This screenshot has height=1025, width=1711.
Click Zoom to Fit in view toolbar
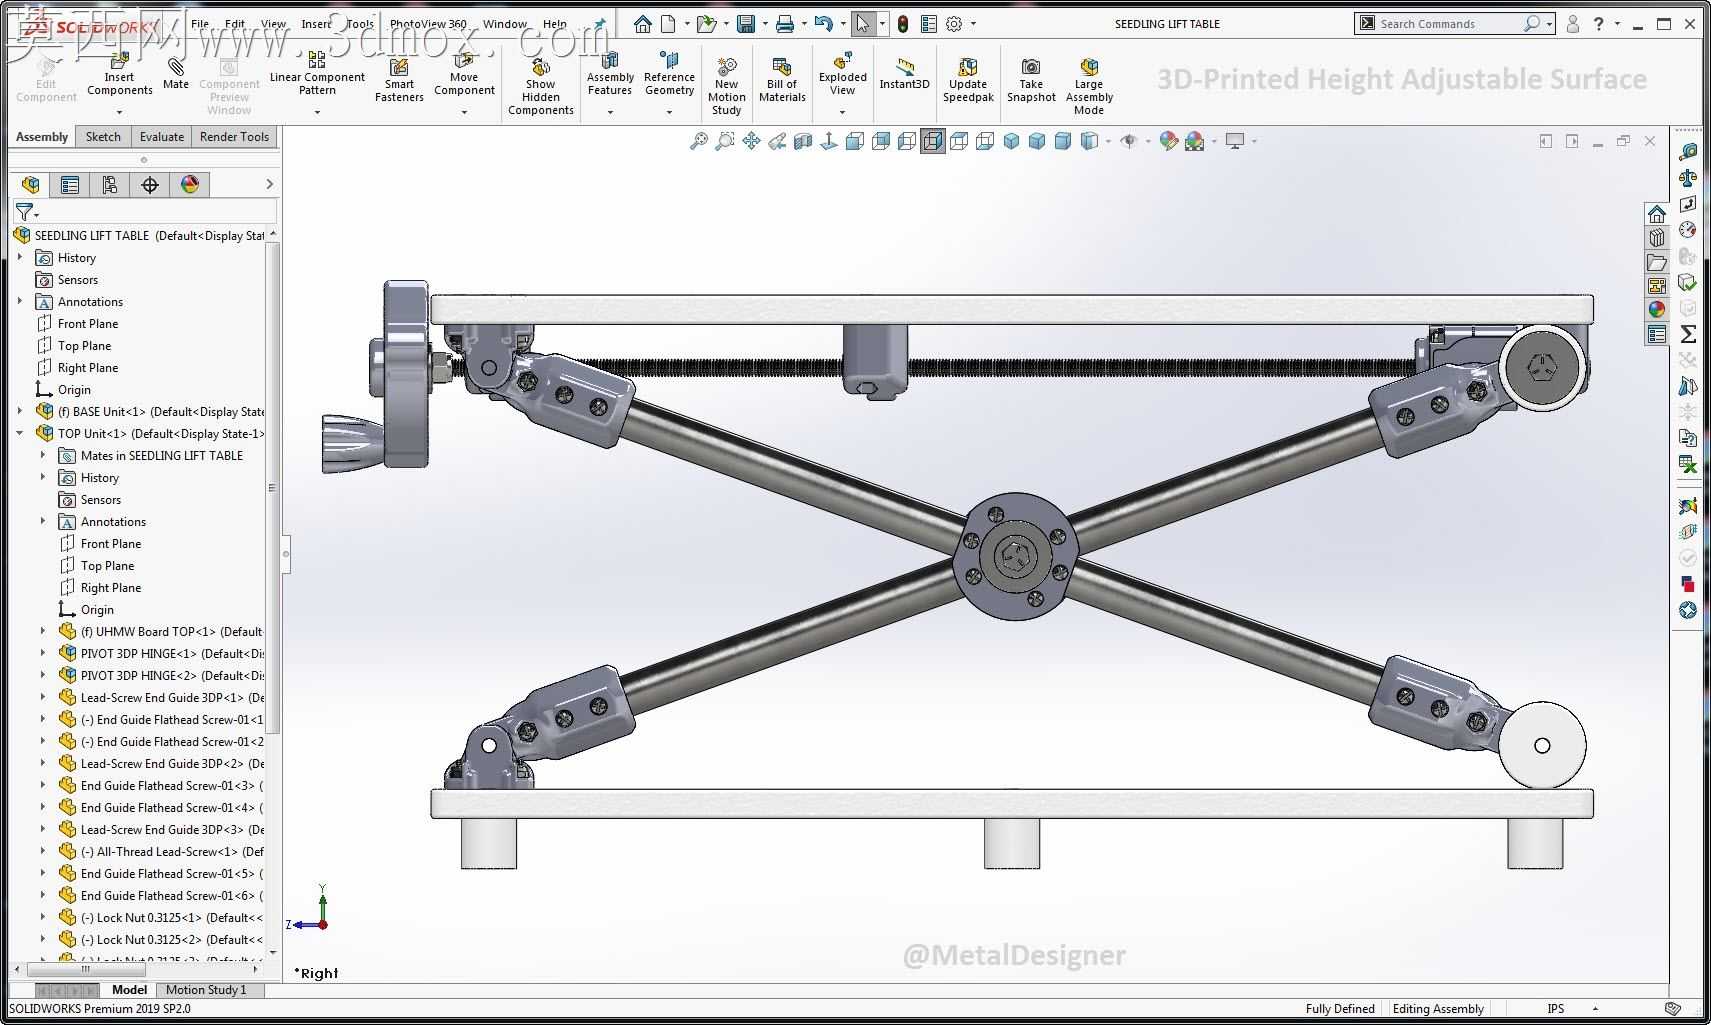(699, 141)
